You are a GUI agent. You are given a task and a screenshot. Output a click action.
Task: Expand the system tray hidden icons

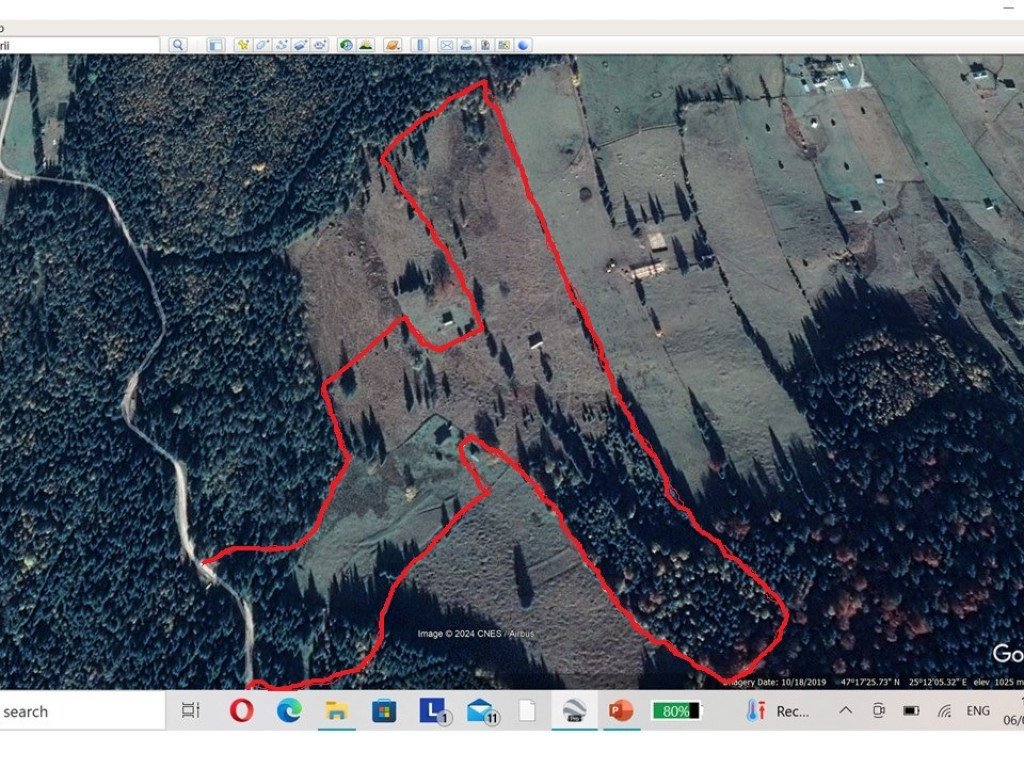coord(845,711)
